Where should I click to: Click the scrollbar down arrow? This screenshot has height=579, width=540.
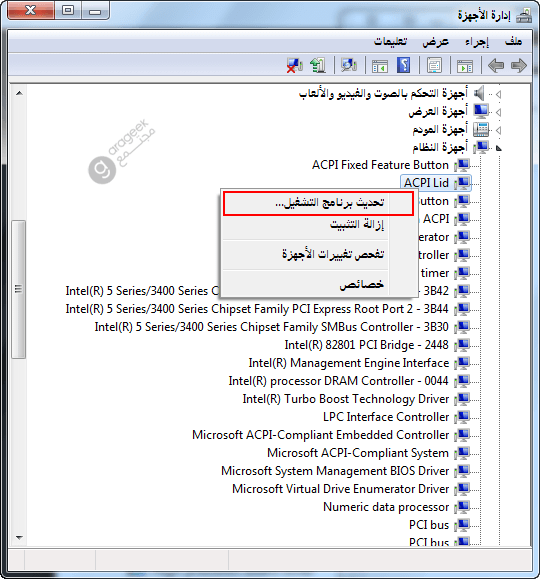pyautogui.click(x=19, y=538)
